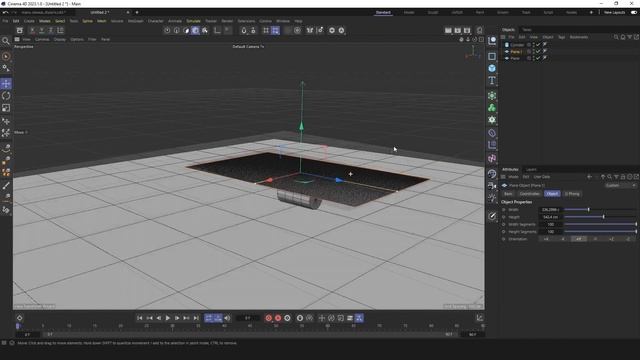The width and height of the screenshot is (640, 360).
Task: Click the Height Segments value field
Action: coord(550,231)
